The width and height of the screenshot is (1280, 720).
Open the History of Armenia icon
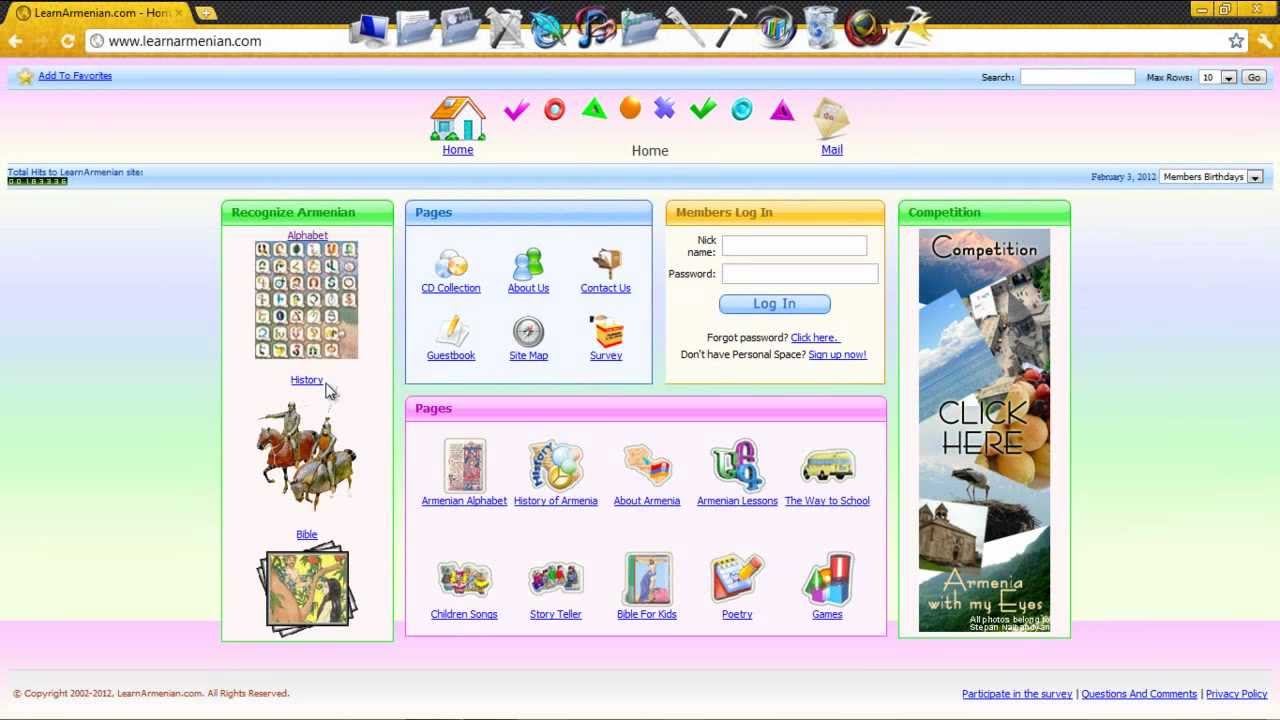click(555, 466)
